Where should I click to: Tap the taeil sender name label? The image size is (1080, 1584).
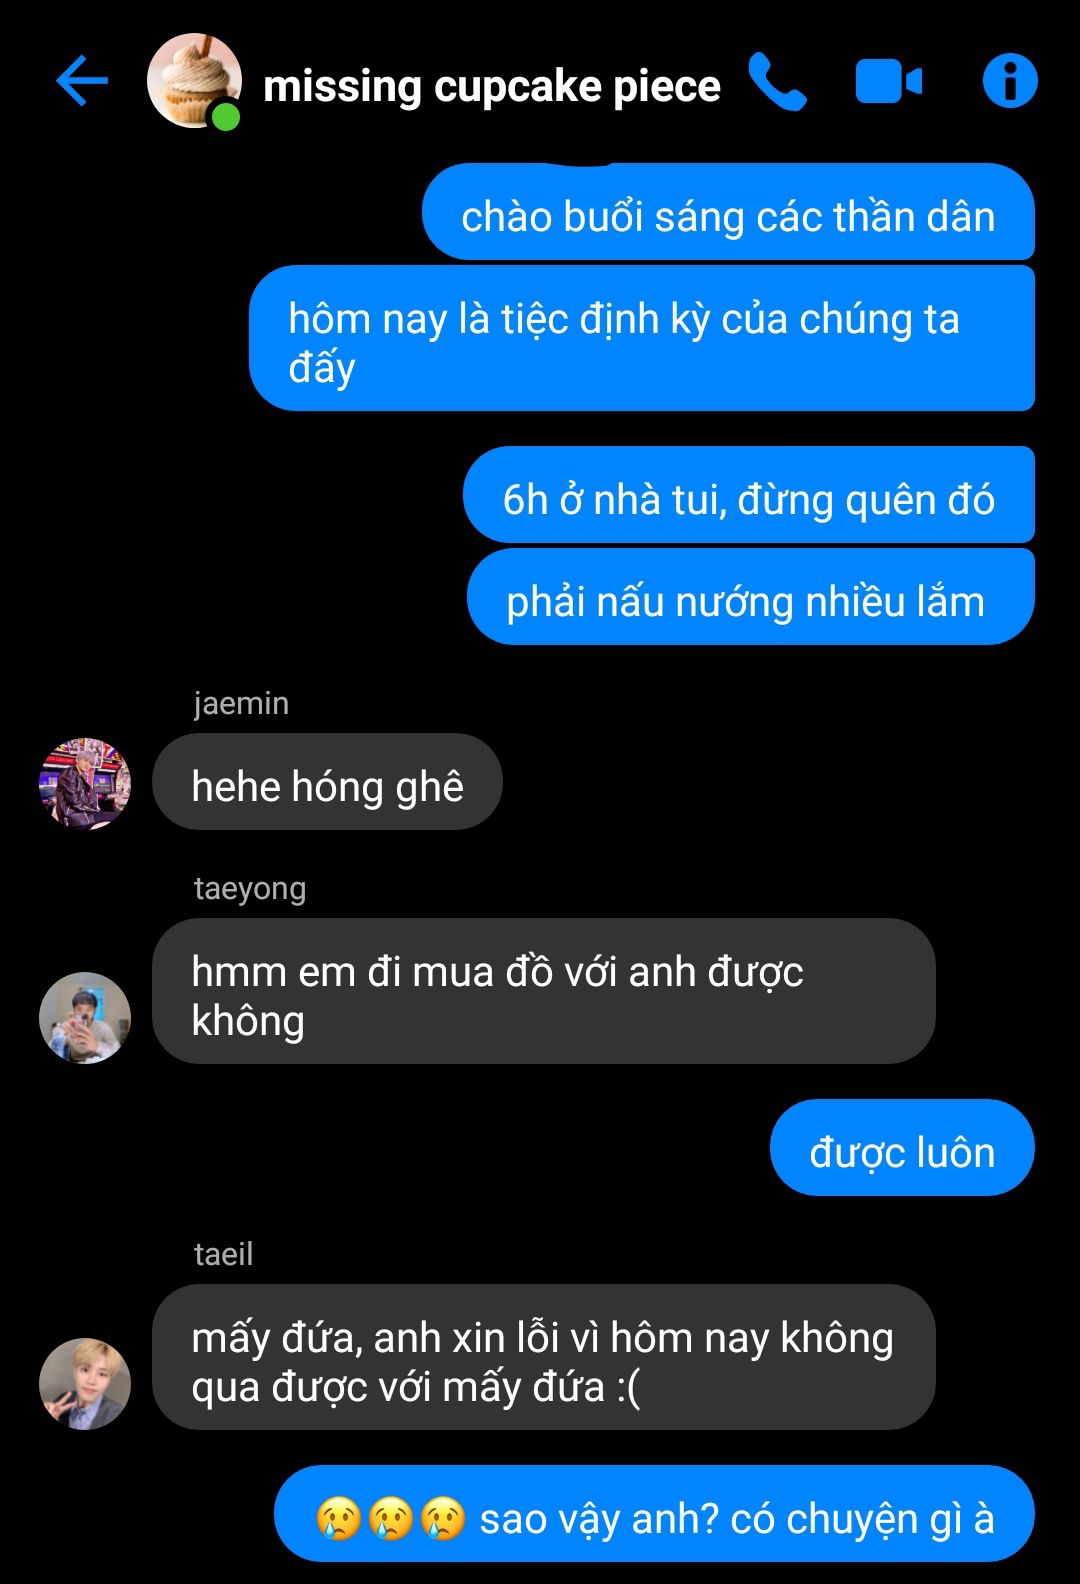[x=223, y=1253]
